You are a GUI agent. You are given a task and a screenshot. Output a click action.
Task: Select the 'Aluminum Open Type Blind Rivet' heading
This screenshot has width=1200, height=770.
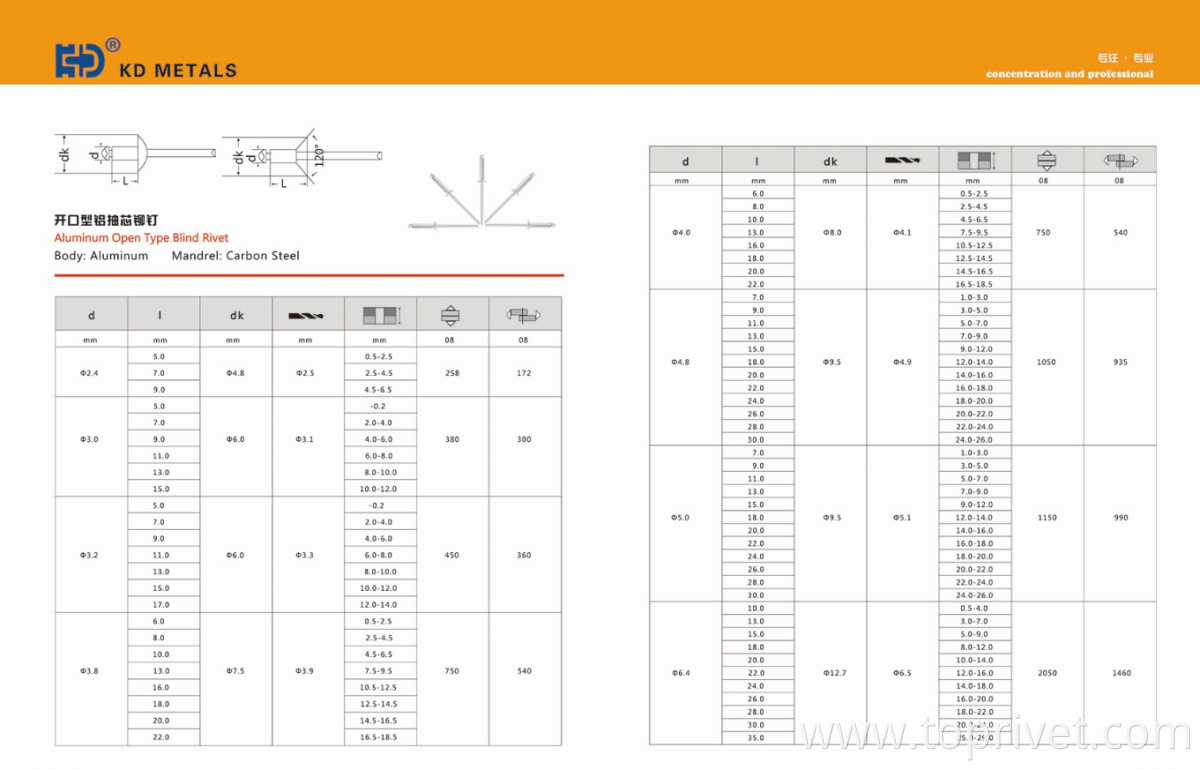click(x=141, y=238)
